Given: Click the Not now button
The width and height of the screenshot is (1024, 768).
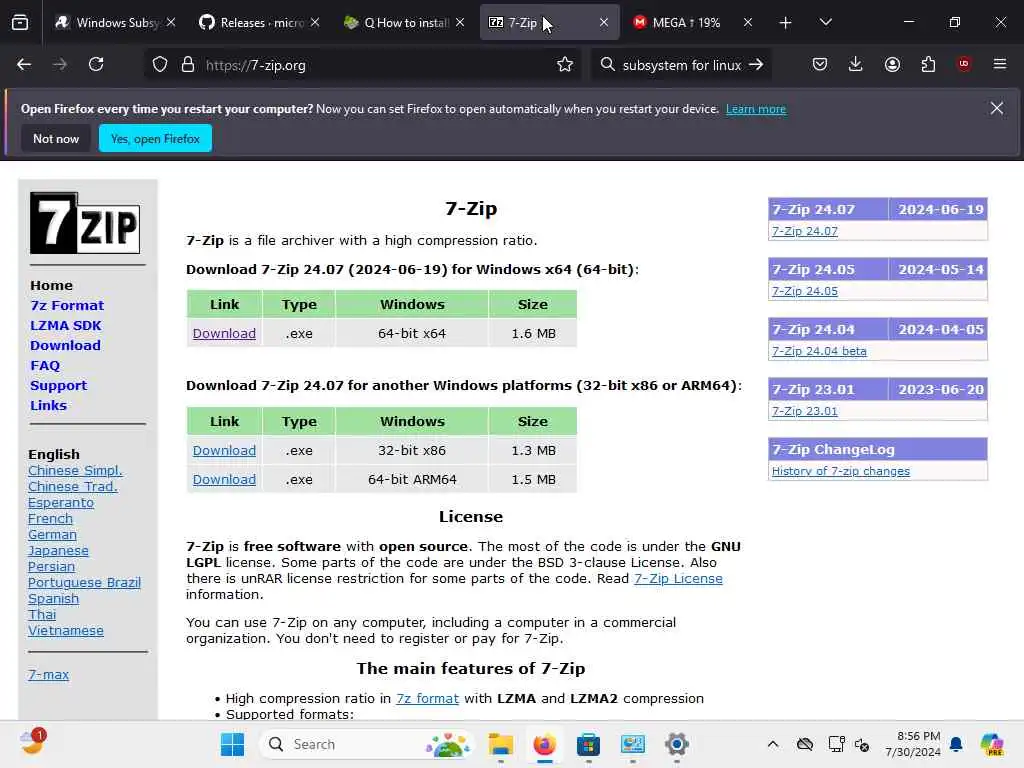Looking at the screenshot, I should click(x=56, y=138).
